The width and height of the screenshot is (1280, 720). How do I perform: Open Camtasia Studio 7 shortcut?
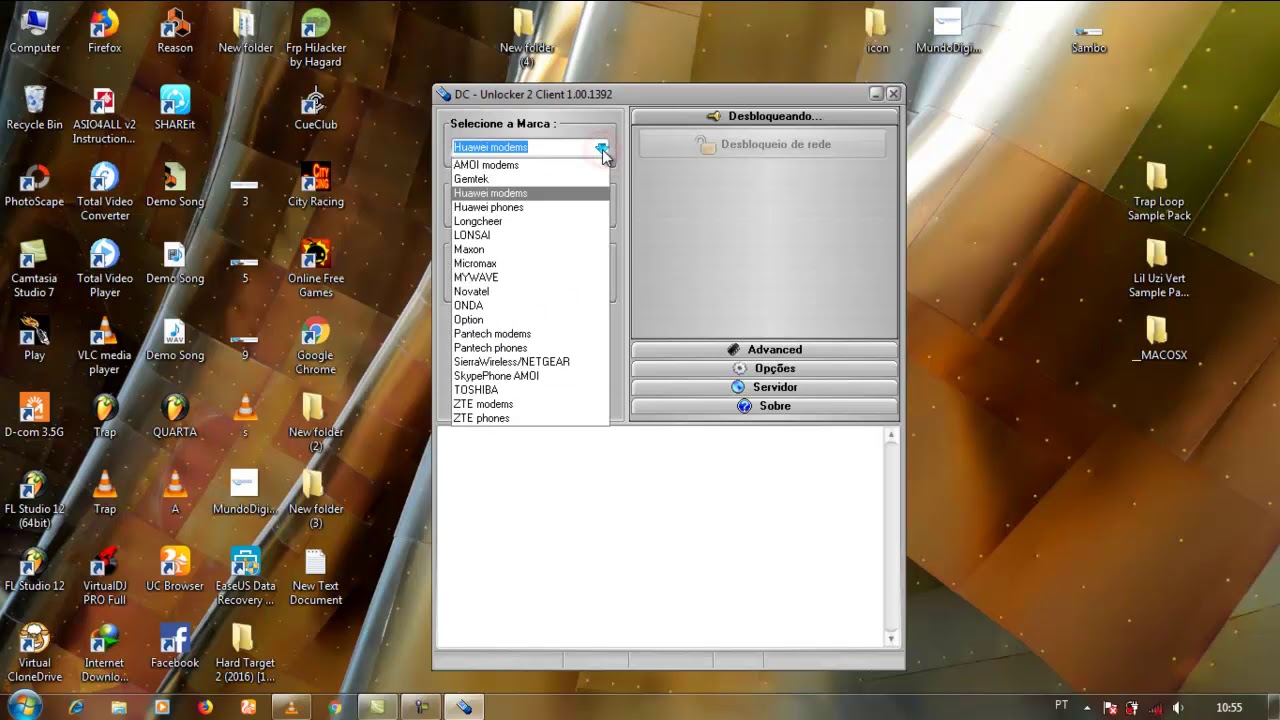pyautogui.click(x=34, y=269)
